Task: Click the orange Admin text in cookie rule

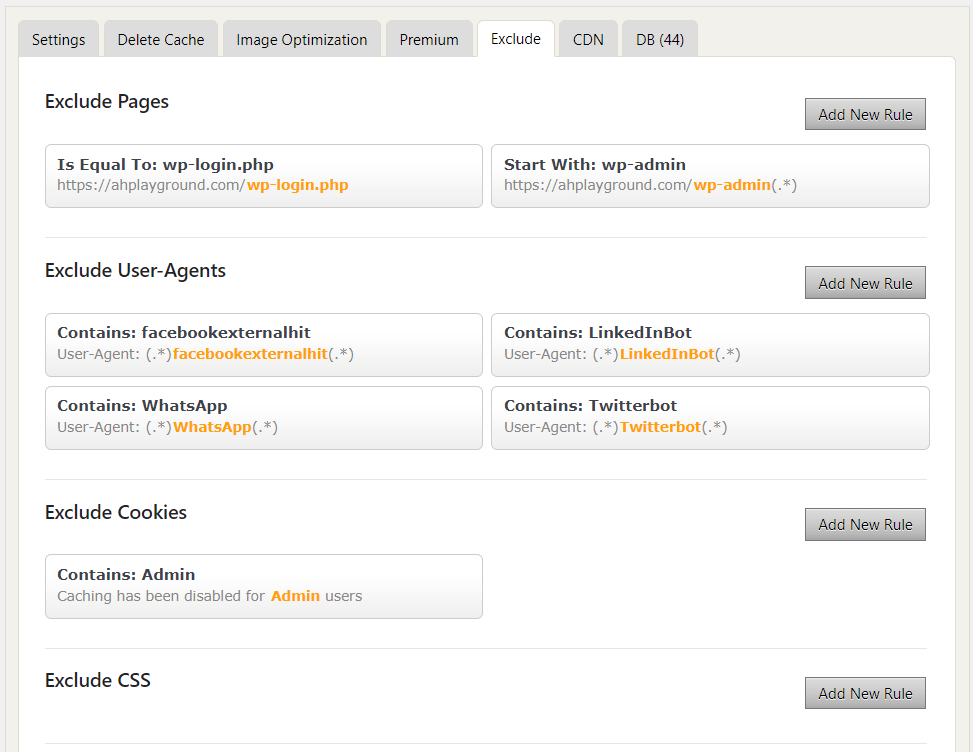Action: (295, 596)
